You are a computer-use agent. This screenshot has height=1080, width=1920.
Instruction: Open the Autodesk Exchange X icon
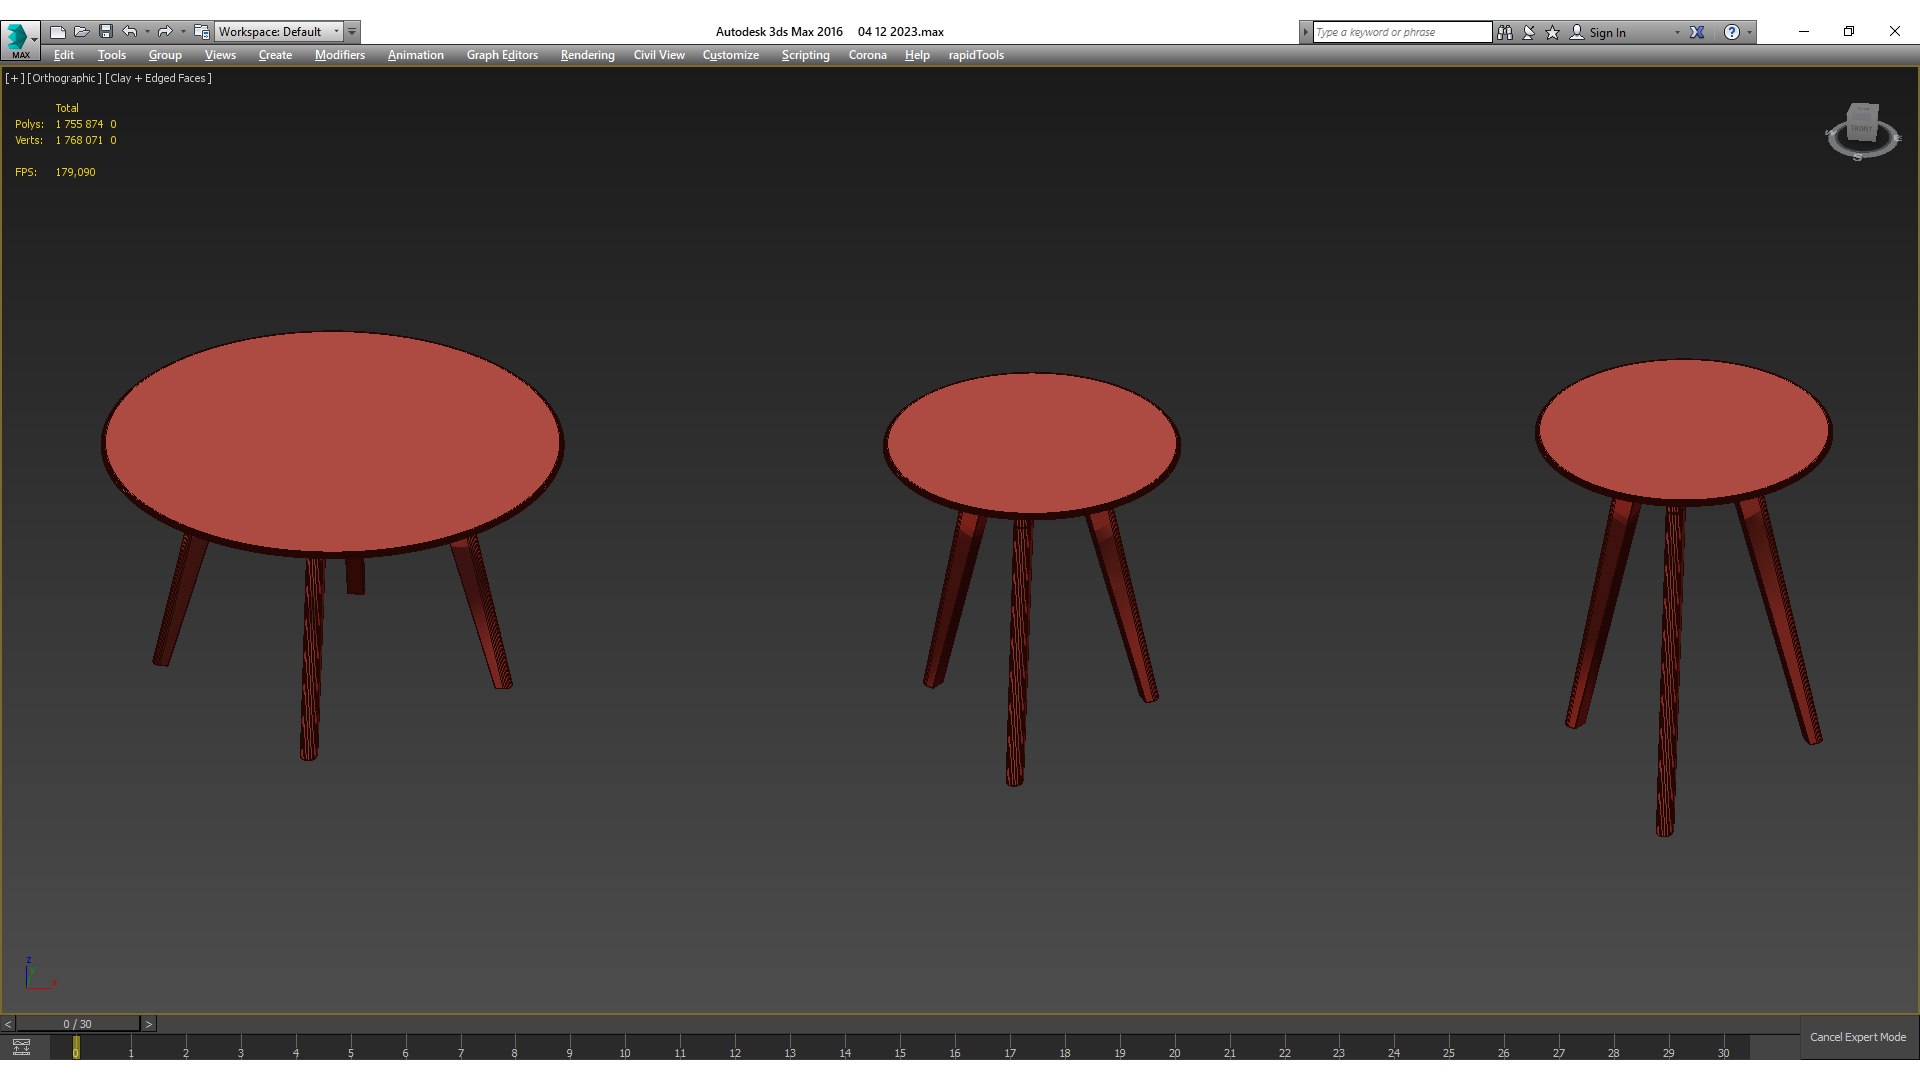(x=1697, y=32)
